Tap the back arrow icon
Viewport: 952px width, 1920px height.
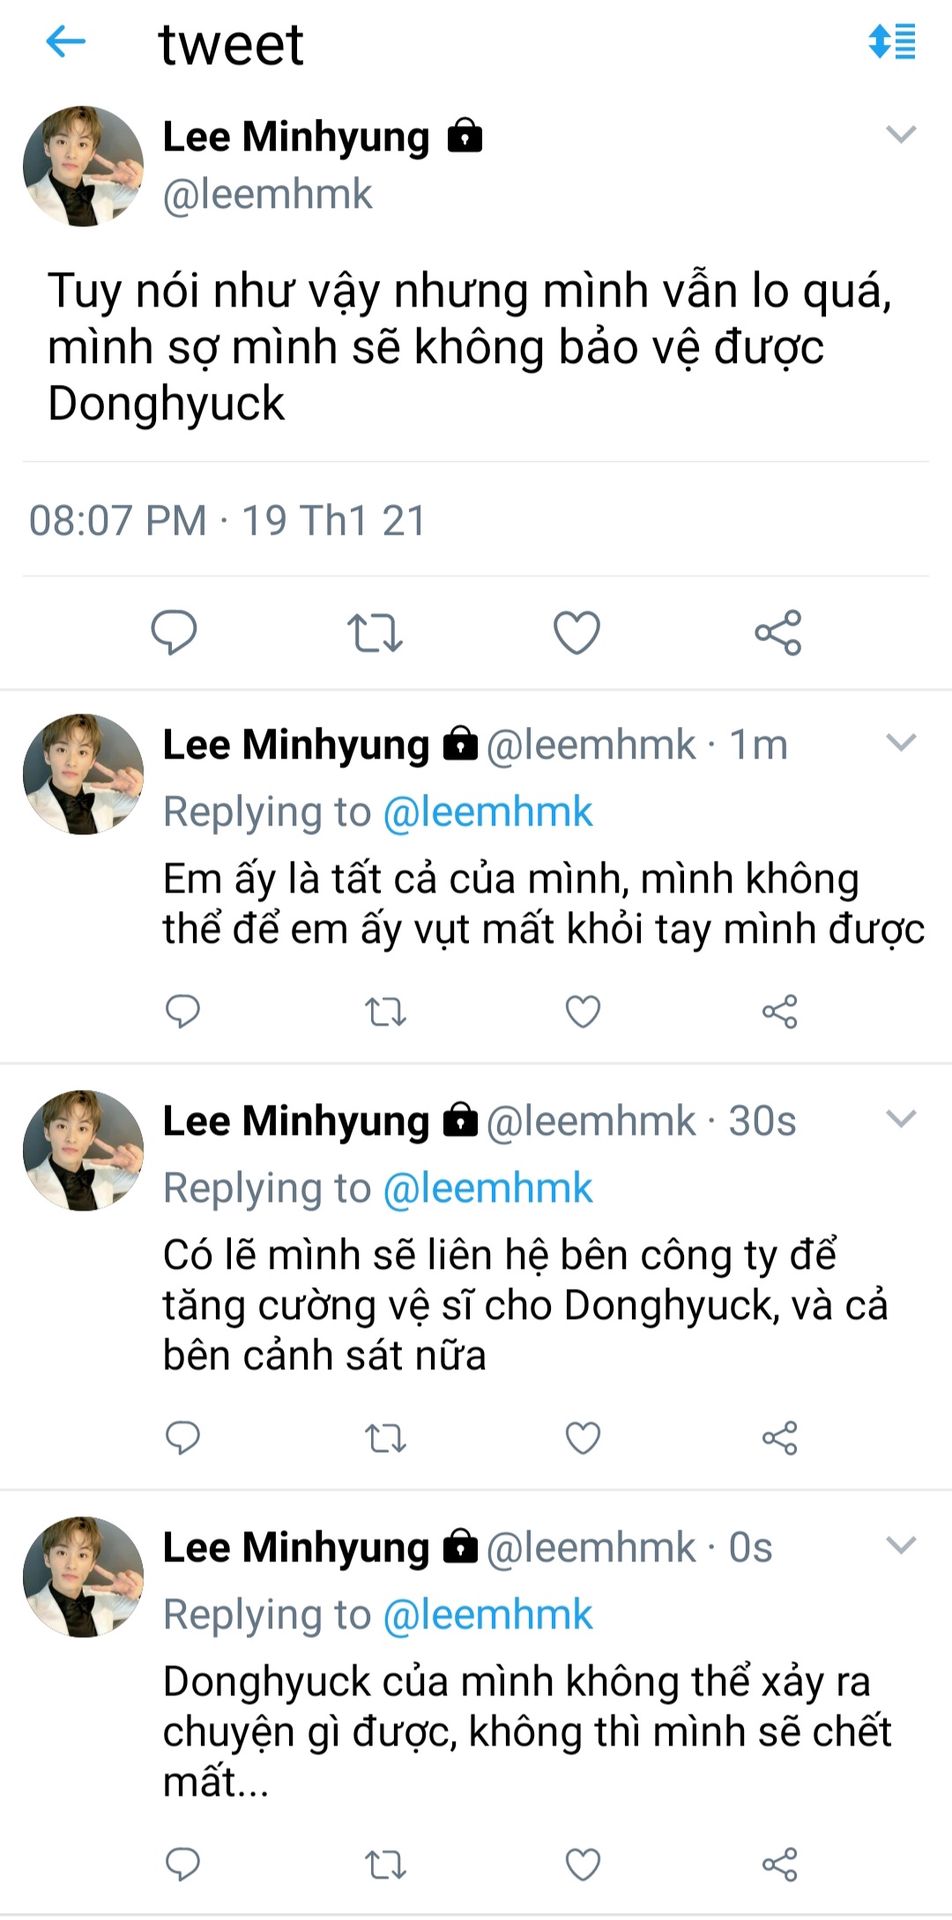click(66, 42)
